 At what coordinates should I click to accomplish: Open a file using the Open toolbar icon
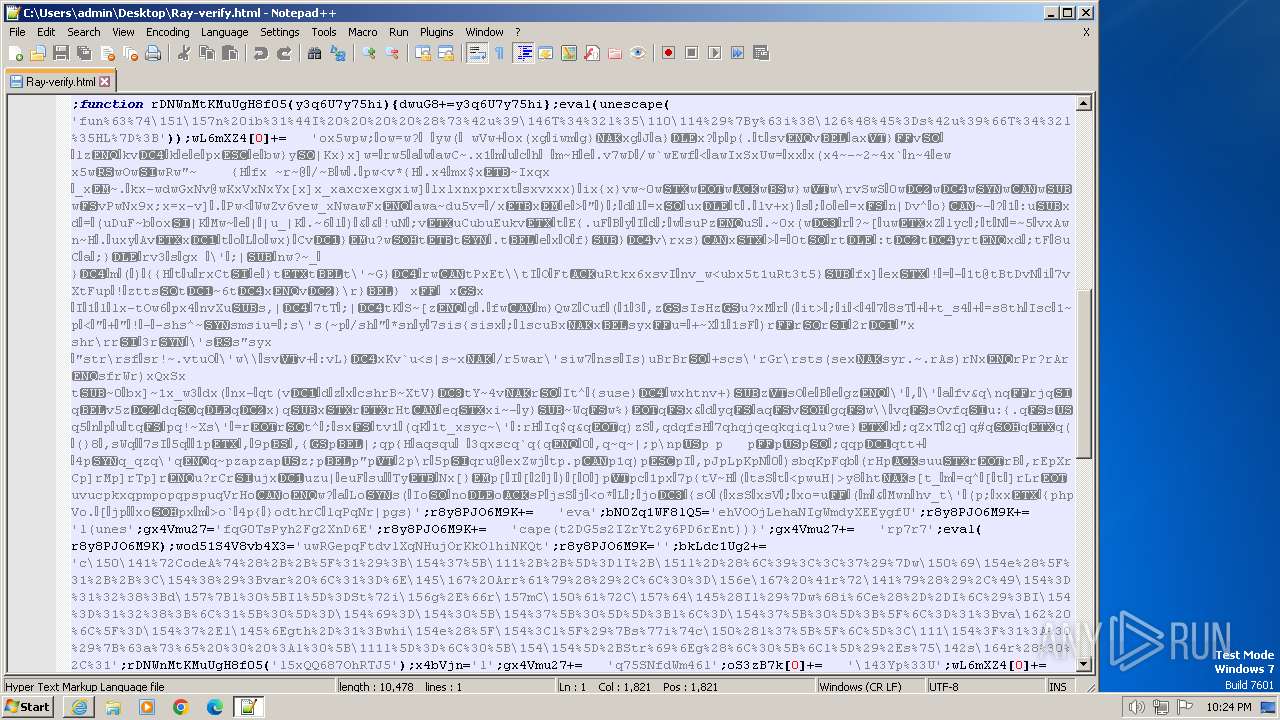[38, 53]
